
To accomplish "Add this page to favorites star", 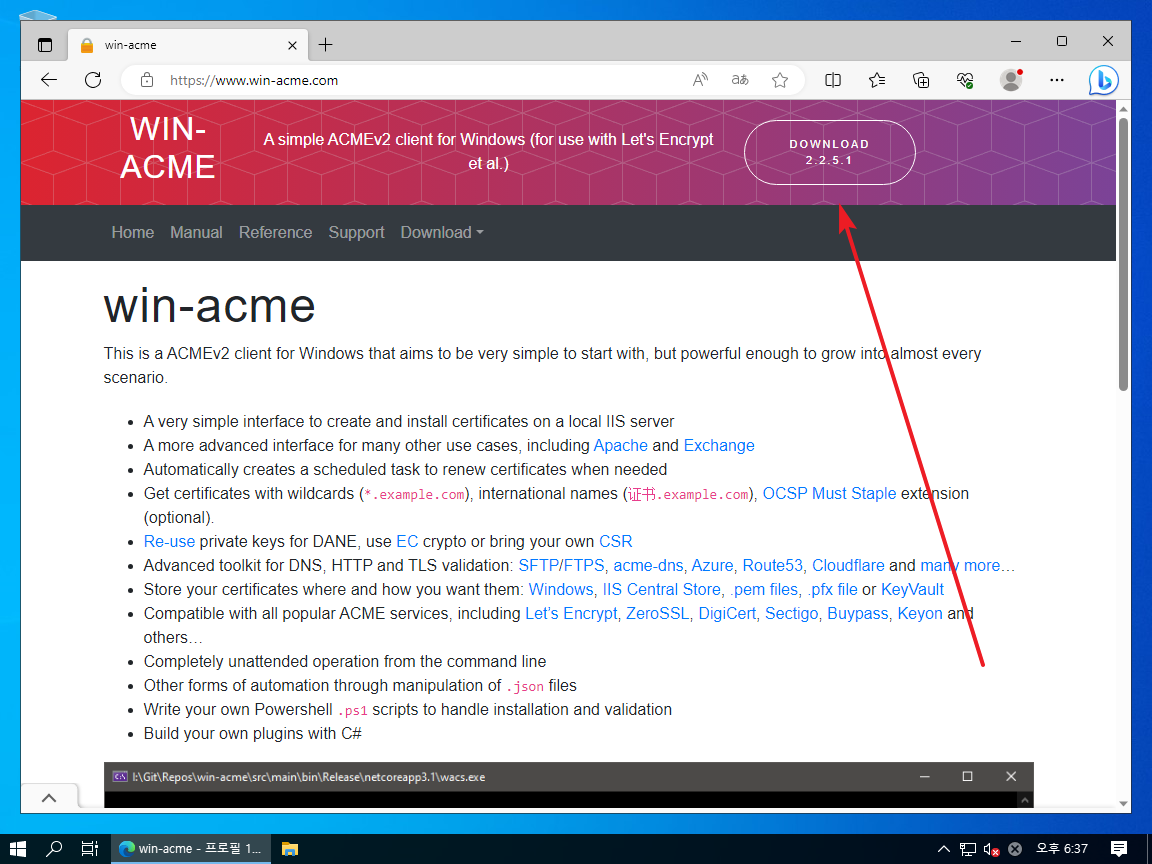I will click(780, 80).
